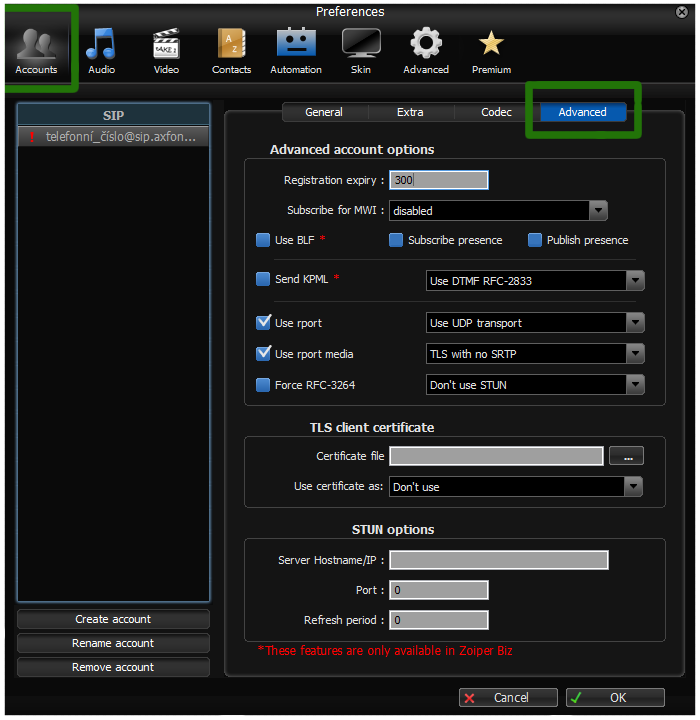
Task: Open the Automation preferences section
Action: point(296,50)
